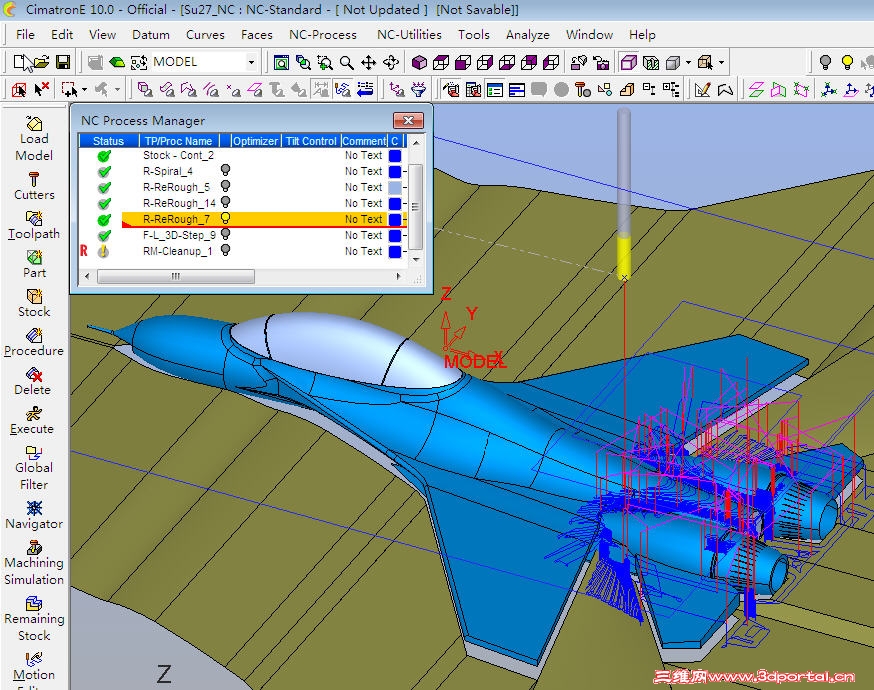The height and width of the screenshot is (690, 874).
Task: Open the NC-Utilities menu
Action: [409, 35]
